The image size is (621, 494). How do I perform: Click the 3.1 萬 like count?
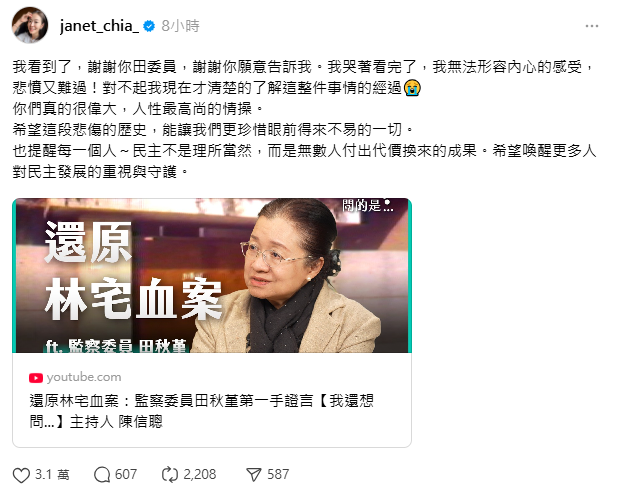(x=52, y=475)
